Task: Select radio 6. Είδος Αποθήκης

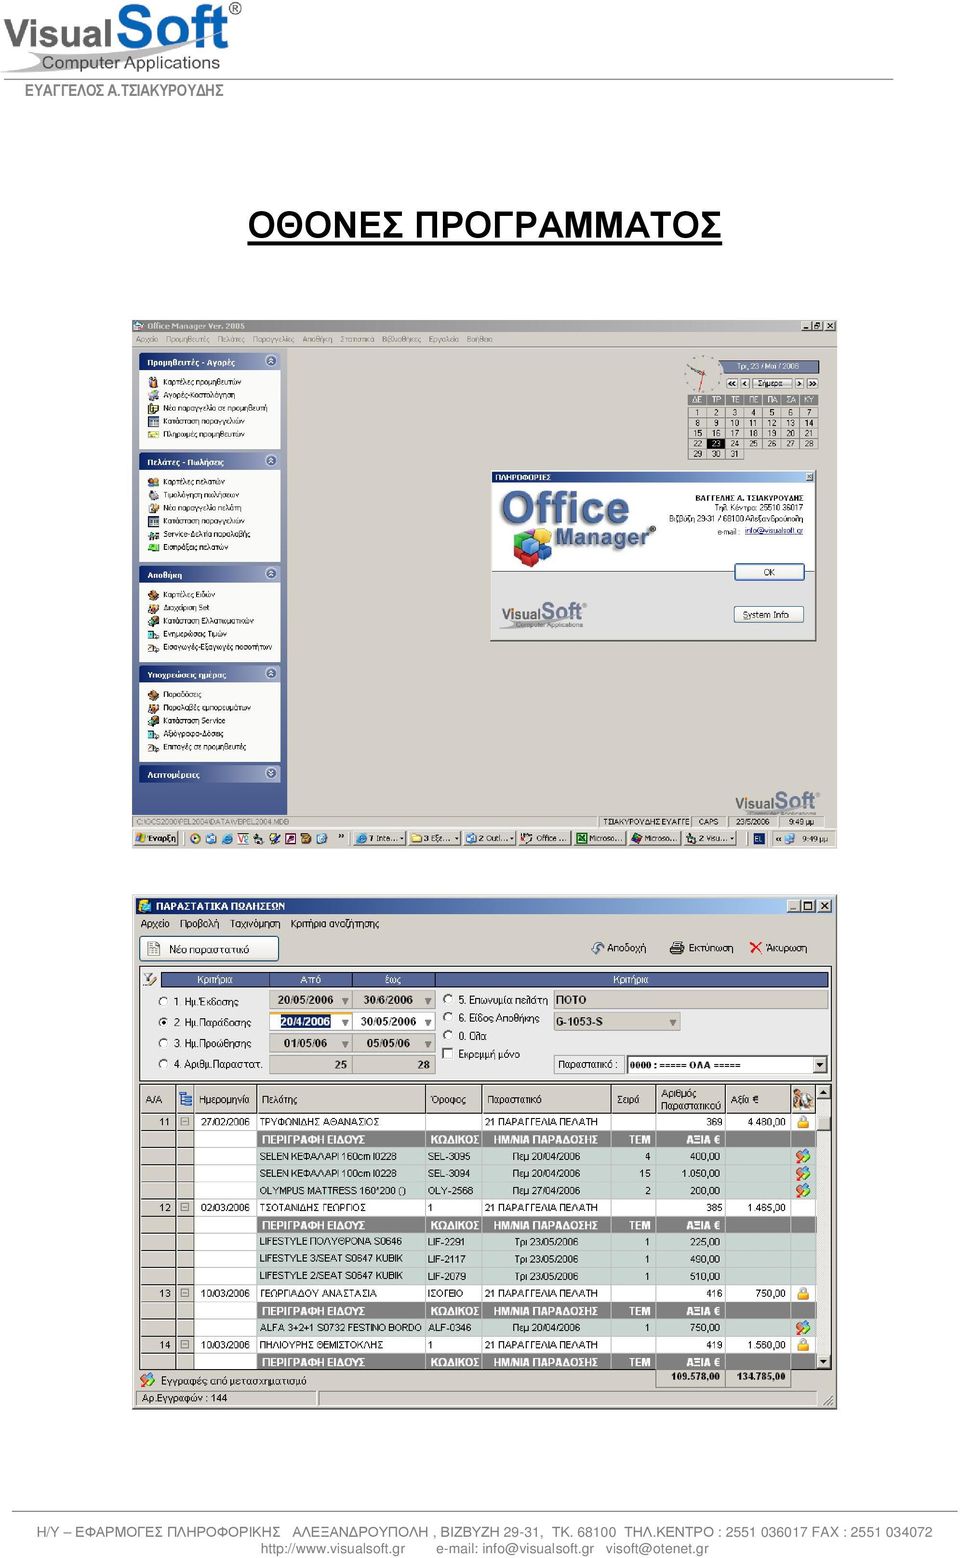Action: tap(448, 1018)
